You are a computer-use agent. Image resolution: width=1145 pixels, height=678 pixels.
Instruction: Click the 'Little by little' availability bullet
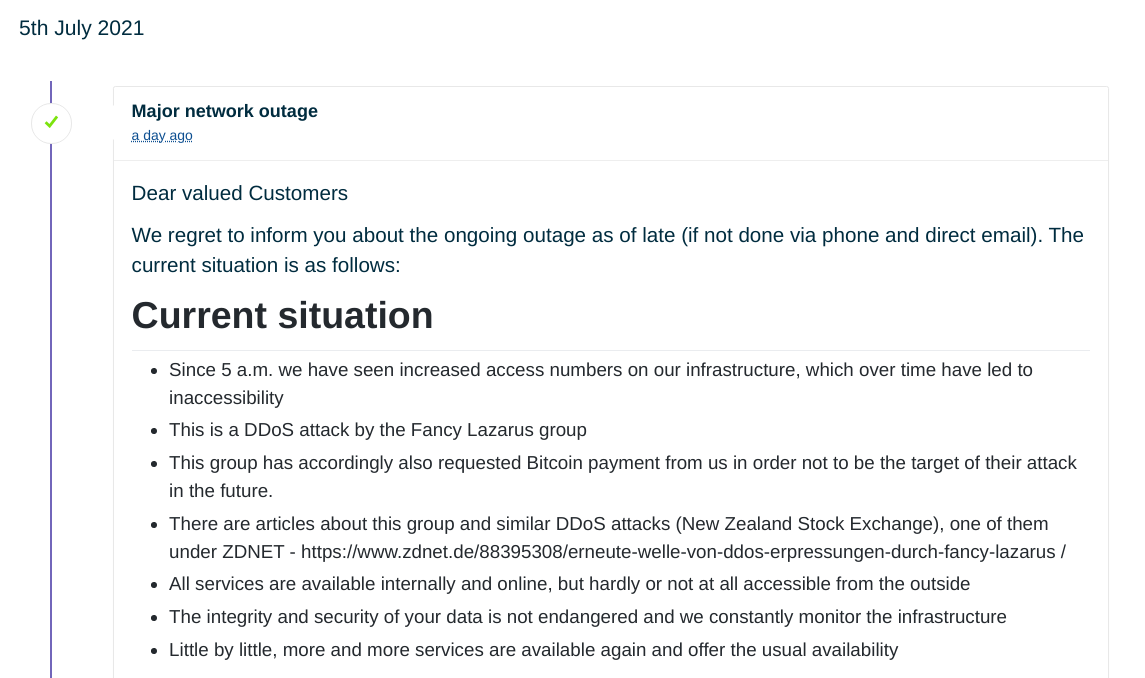click(534, 650)
